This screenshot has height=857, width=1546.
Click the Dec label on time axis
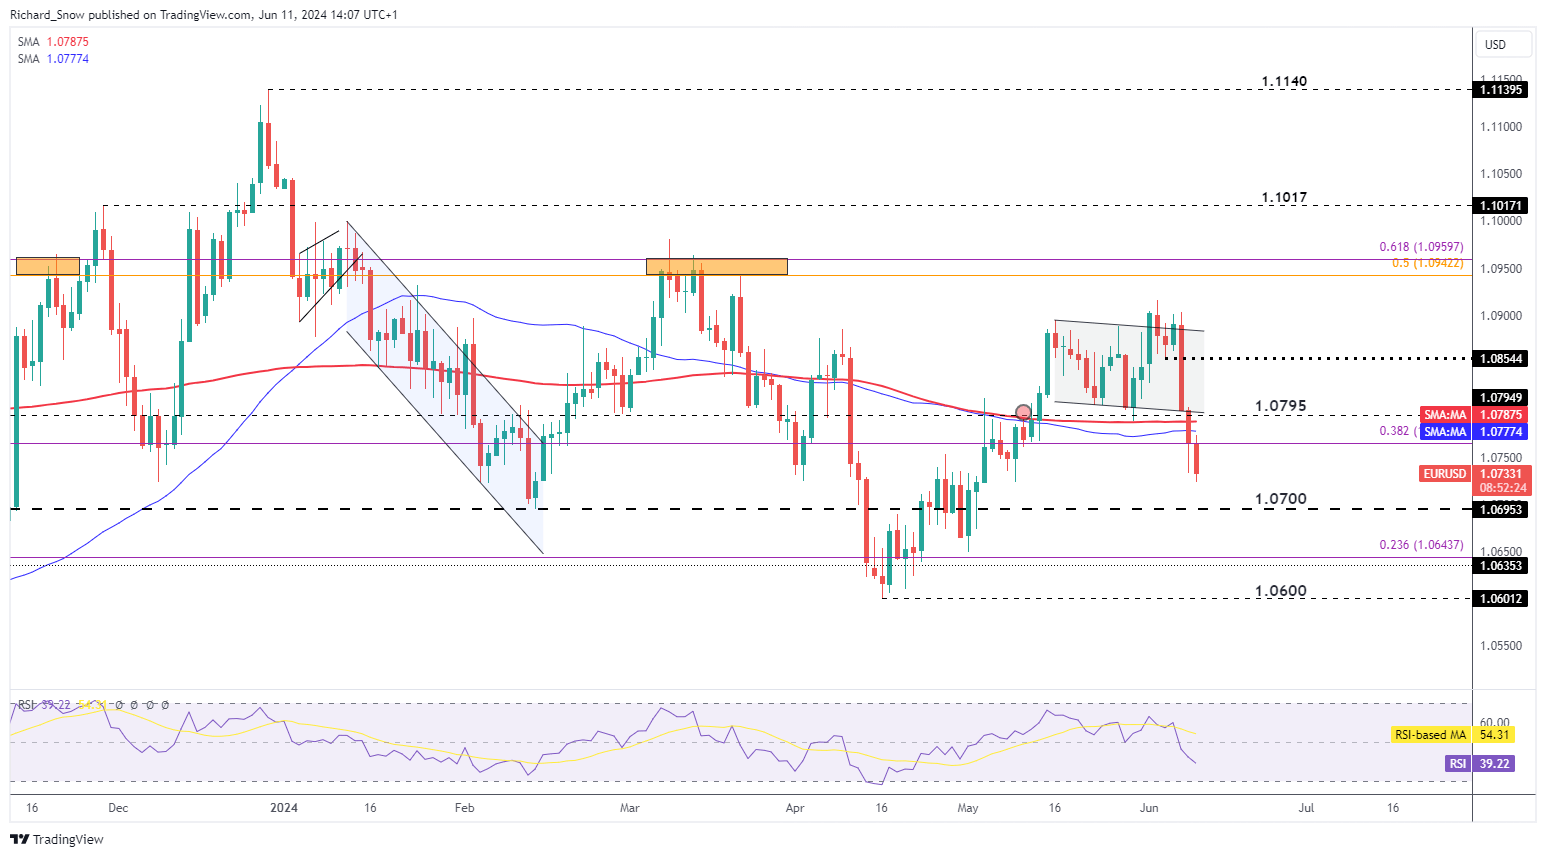pos(118,808)
